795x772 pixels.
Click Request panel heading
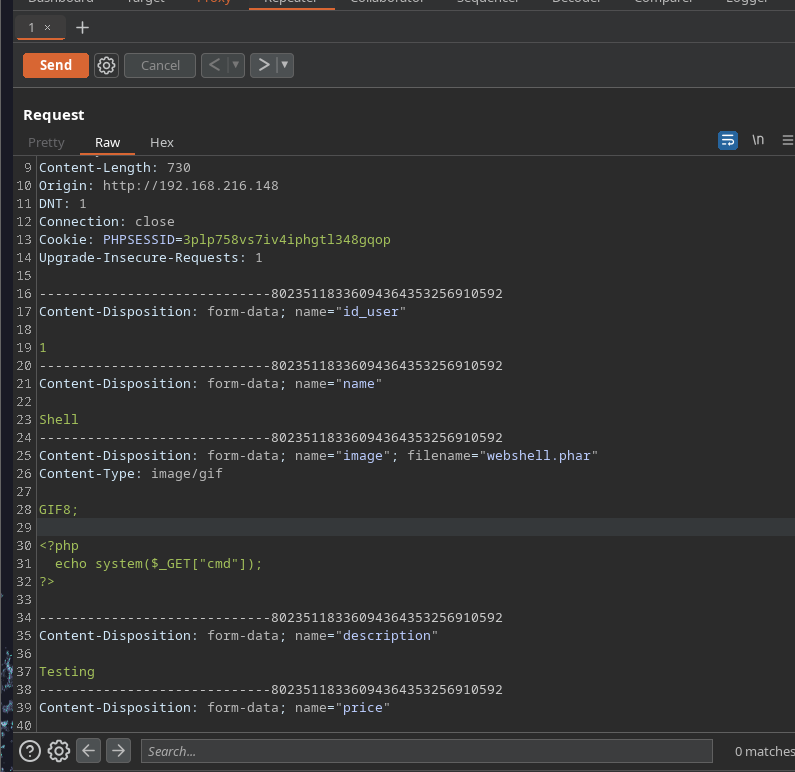54,115
